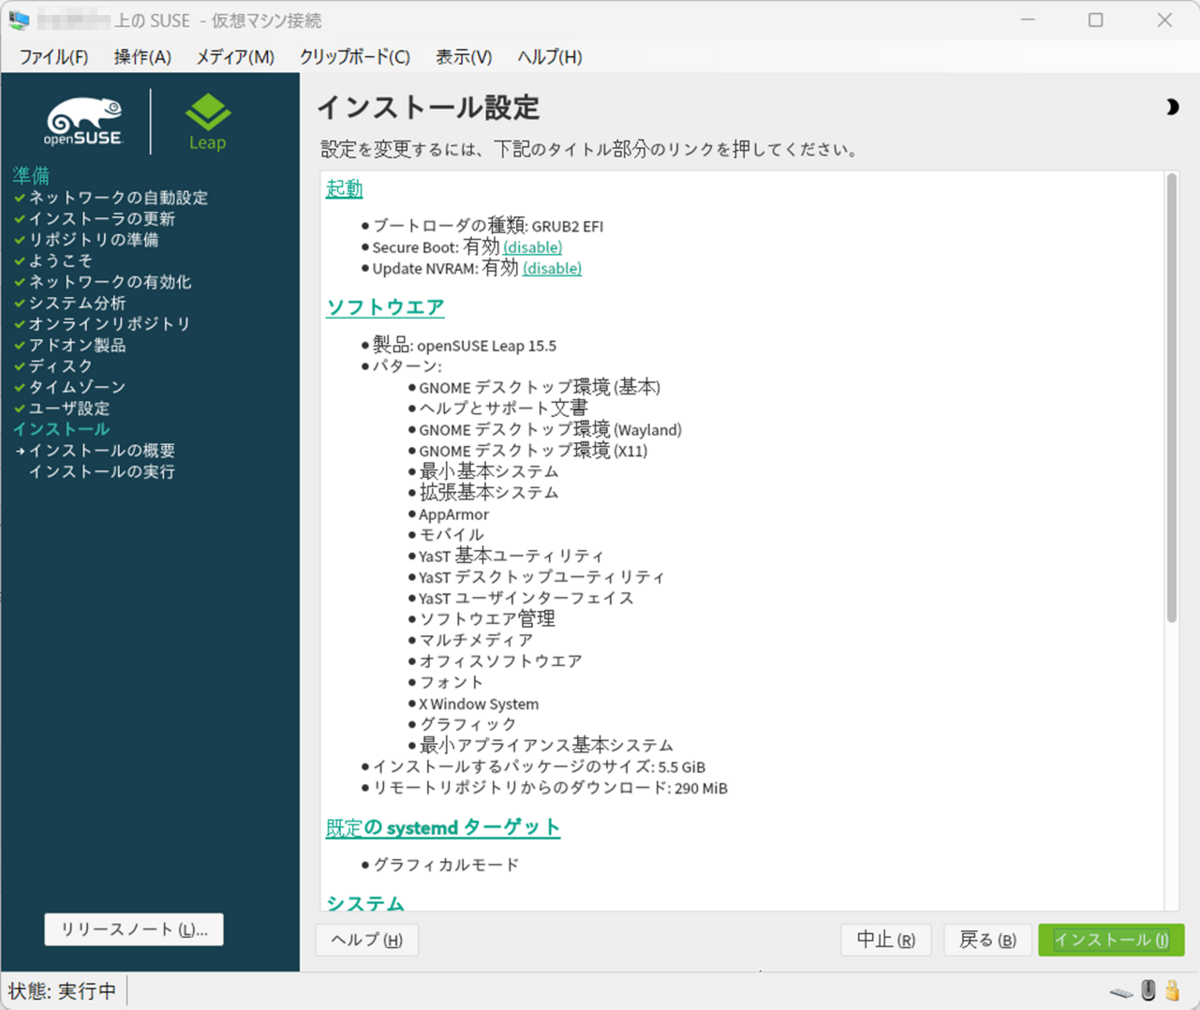
Task: Open the 表示(V) menu
Action: pos(464,57)
